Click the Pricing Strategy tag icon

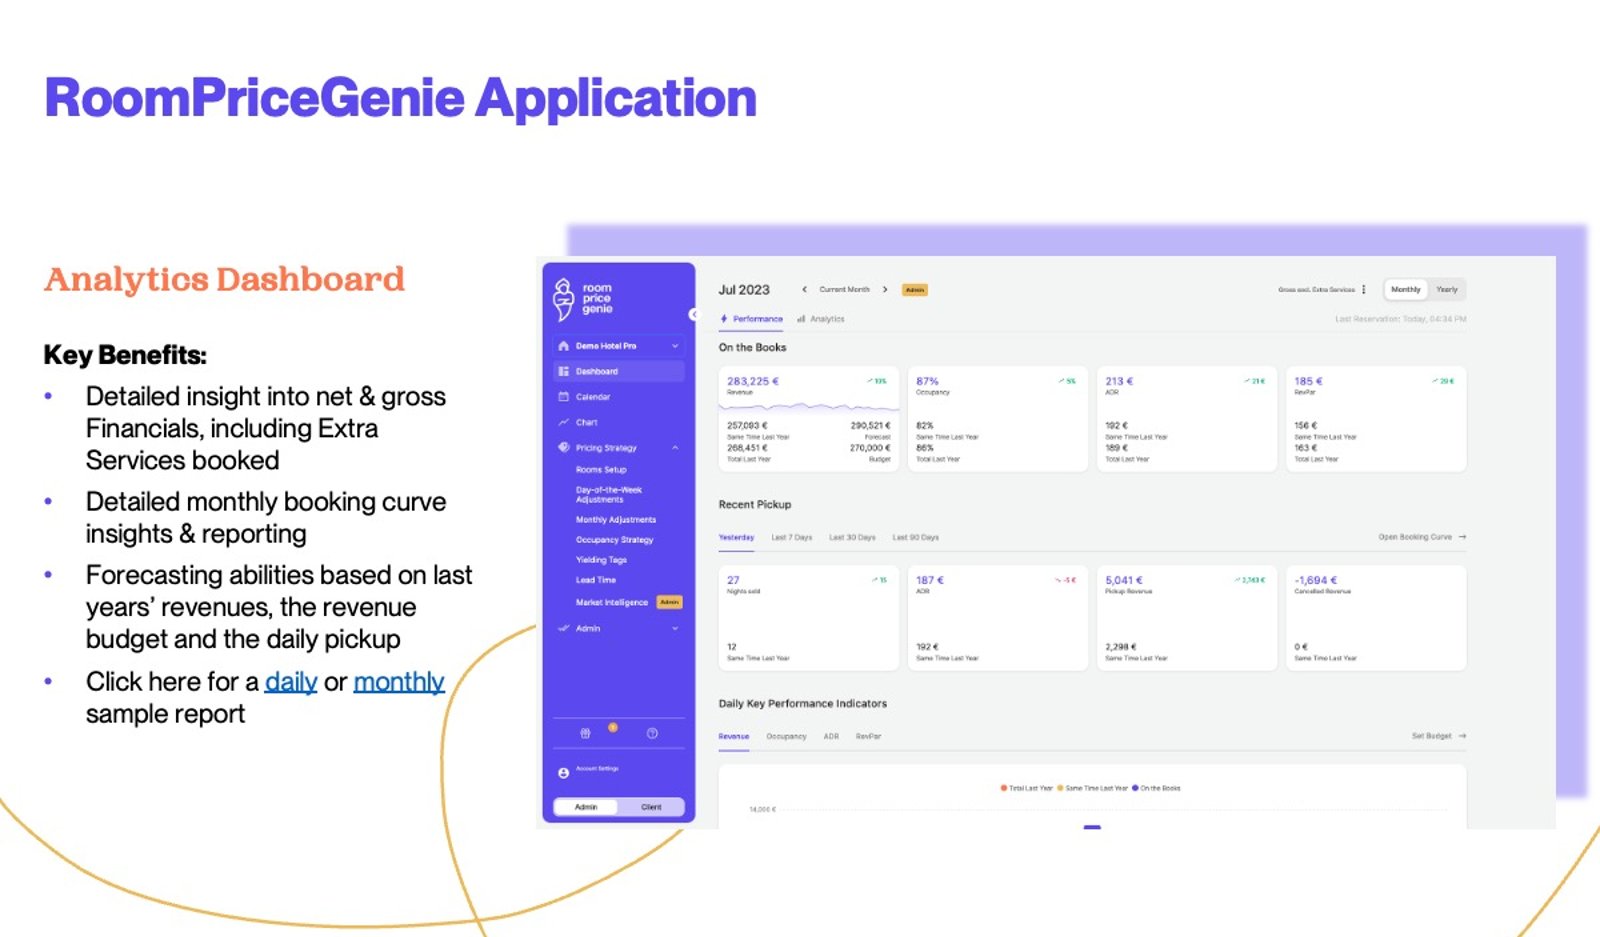click(x=563, y=447)
